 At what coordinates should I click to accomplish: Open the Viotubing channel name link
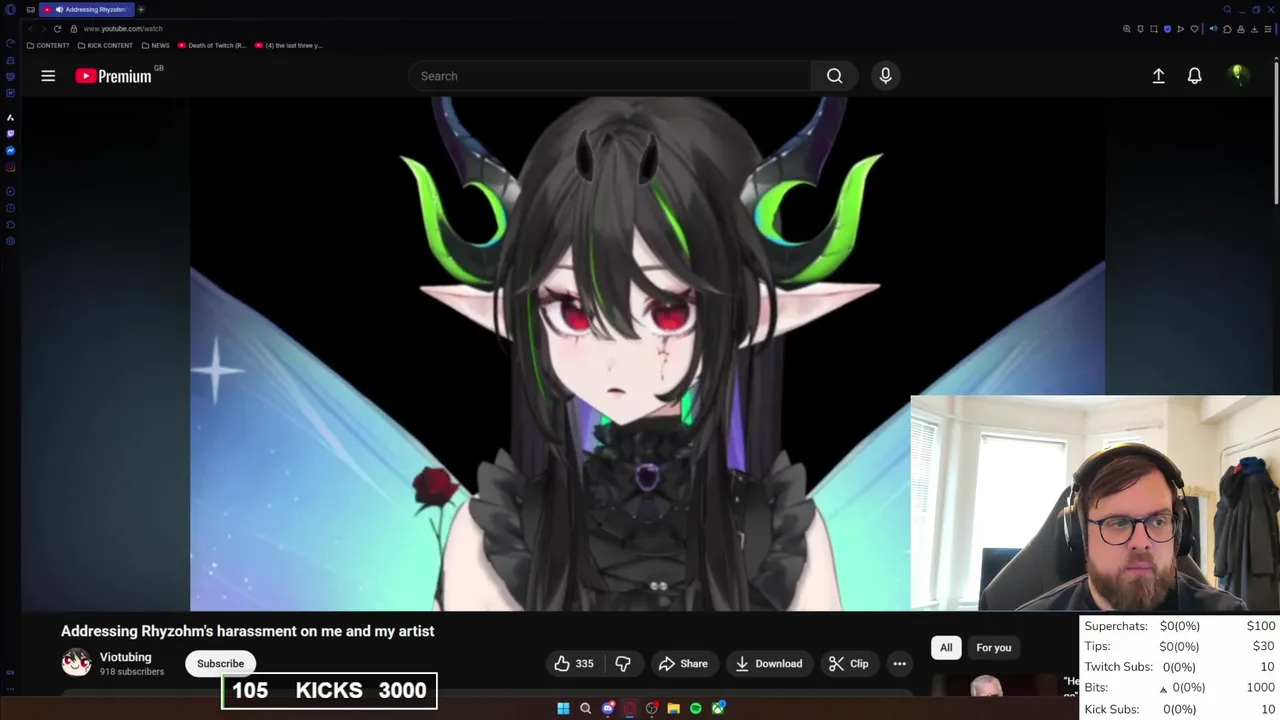point(125,657)
